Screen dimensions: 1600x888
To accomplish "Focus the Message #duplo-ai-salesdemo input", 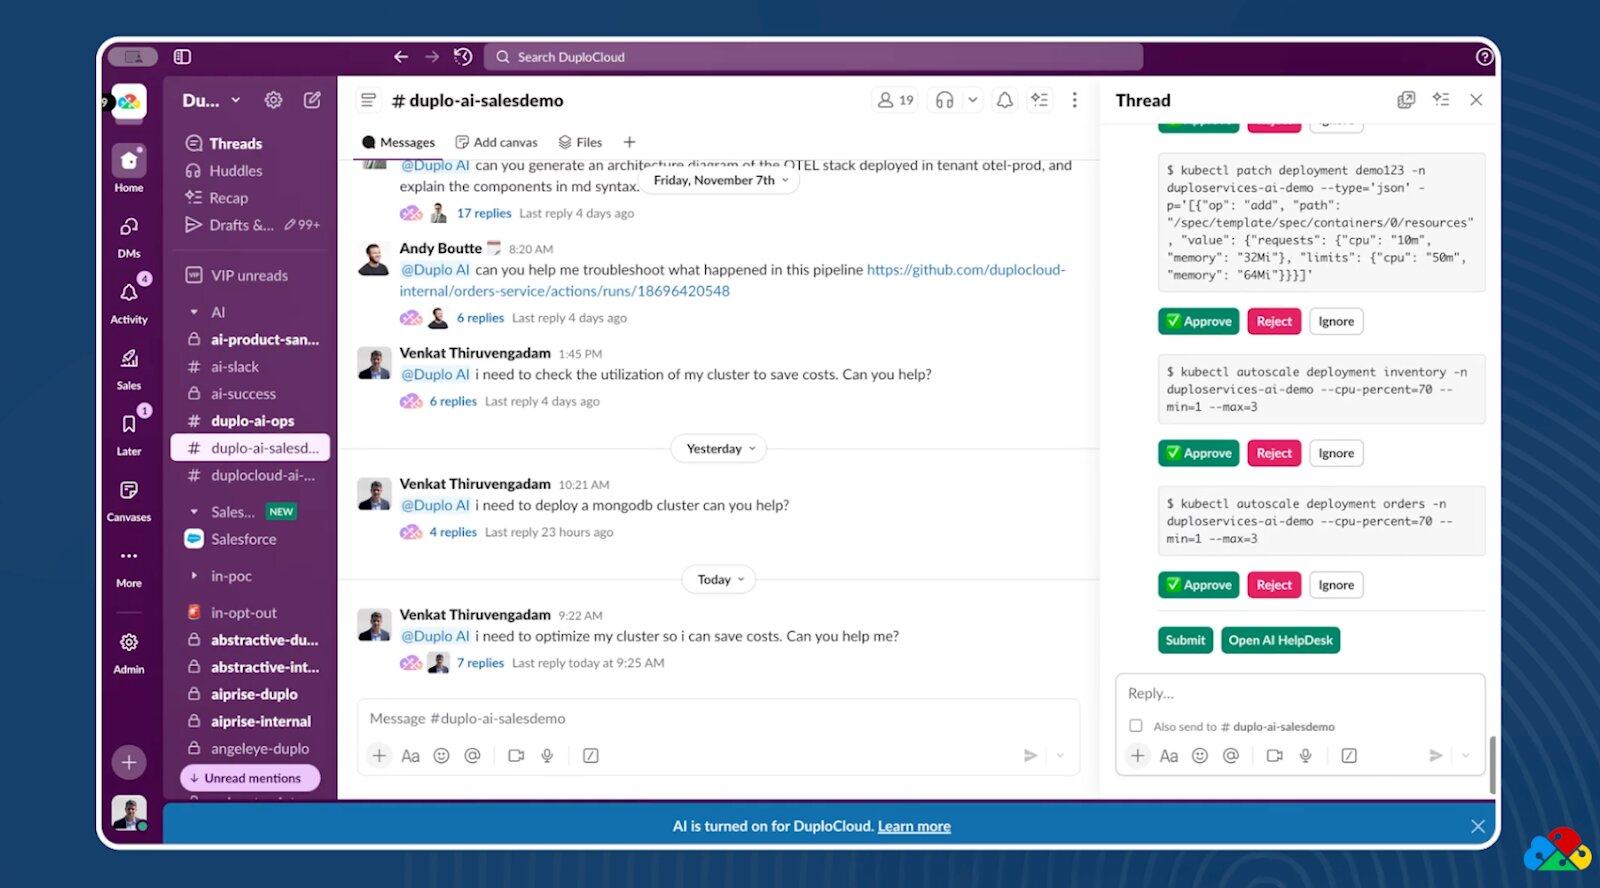I will click(718, 719).
